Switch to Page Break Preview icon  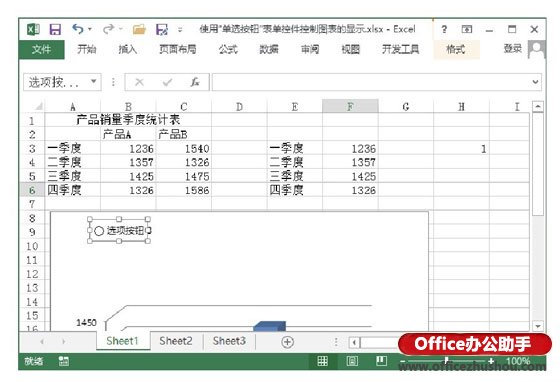[381, 361]
